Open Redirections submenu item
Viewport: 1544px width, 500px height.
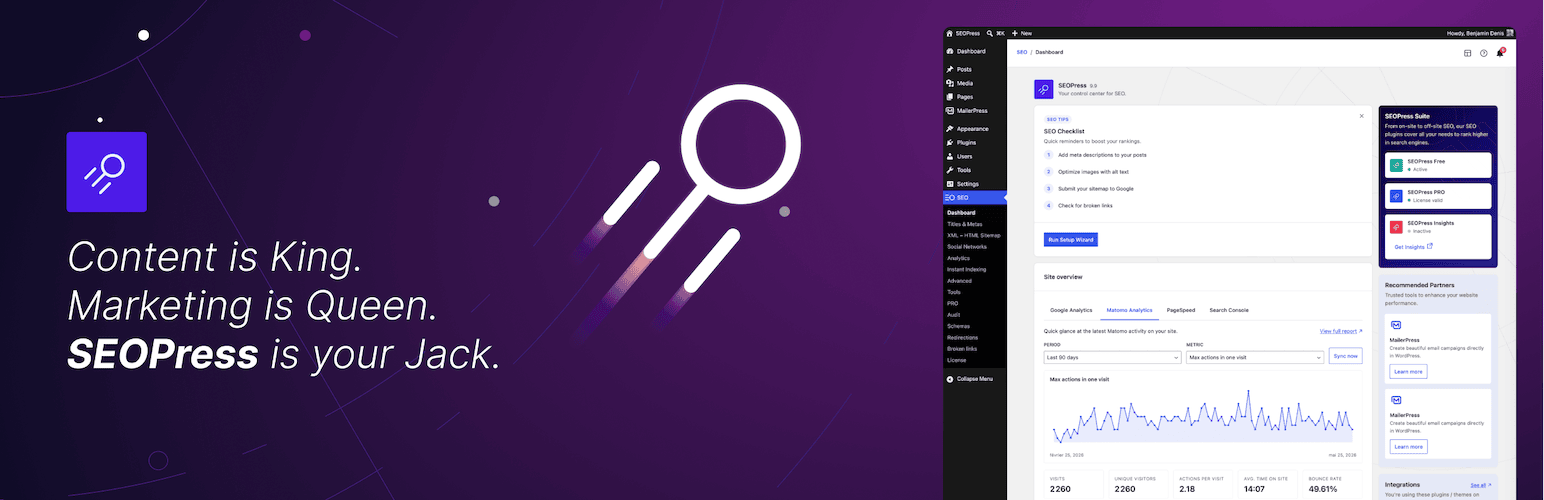tap(964, 337)
